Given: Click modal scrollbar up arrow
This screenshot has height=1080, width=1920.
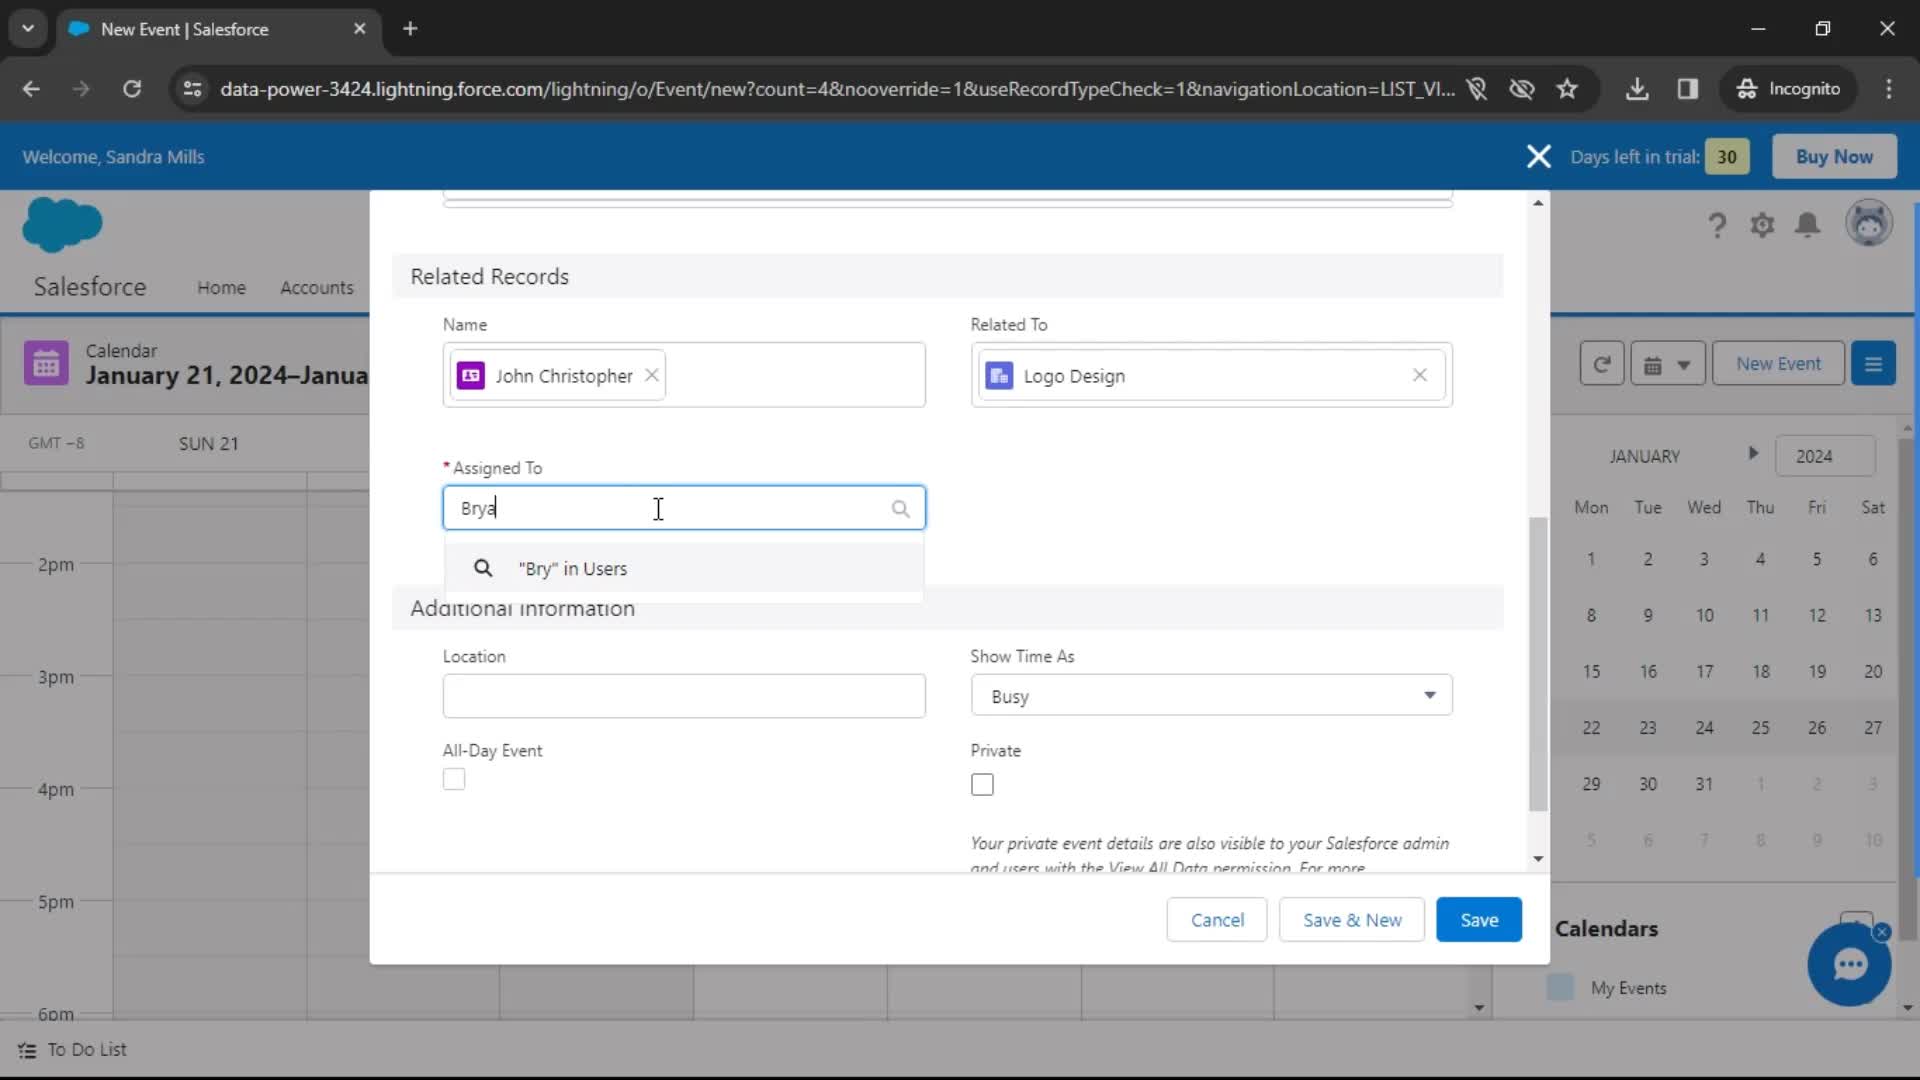Looking at the screenshot, I should point(1538,203).
